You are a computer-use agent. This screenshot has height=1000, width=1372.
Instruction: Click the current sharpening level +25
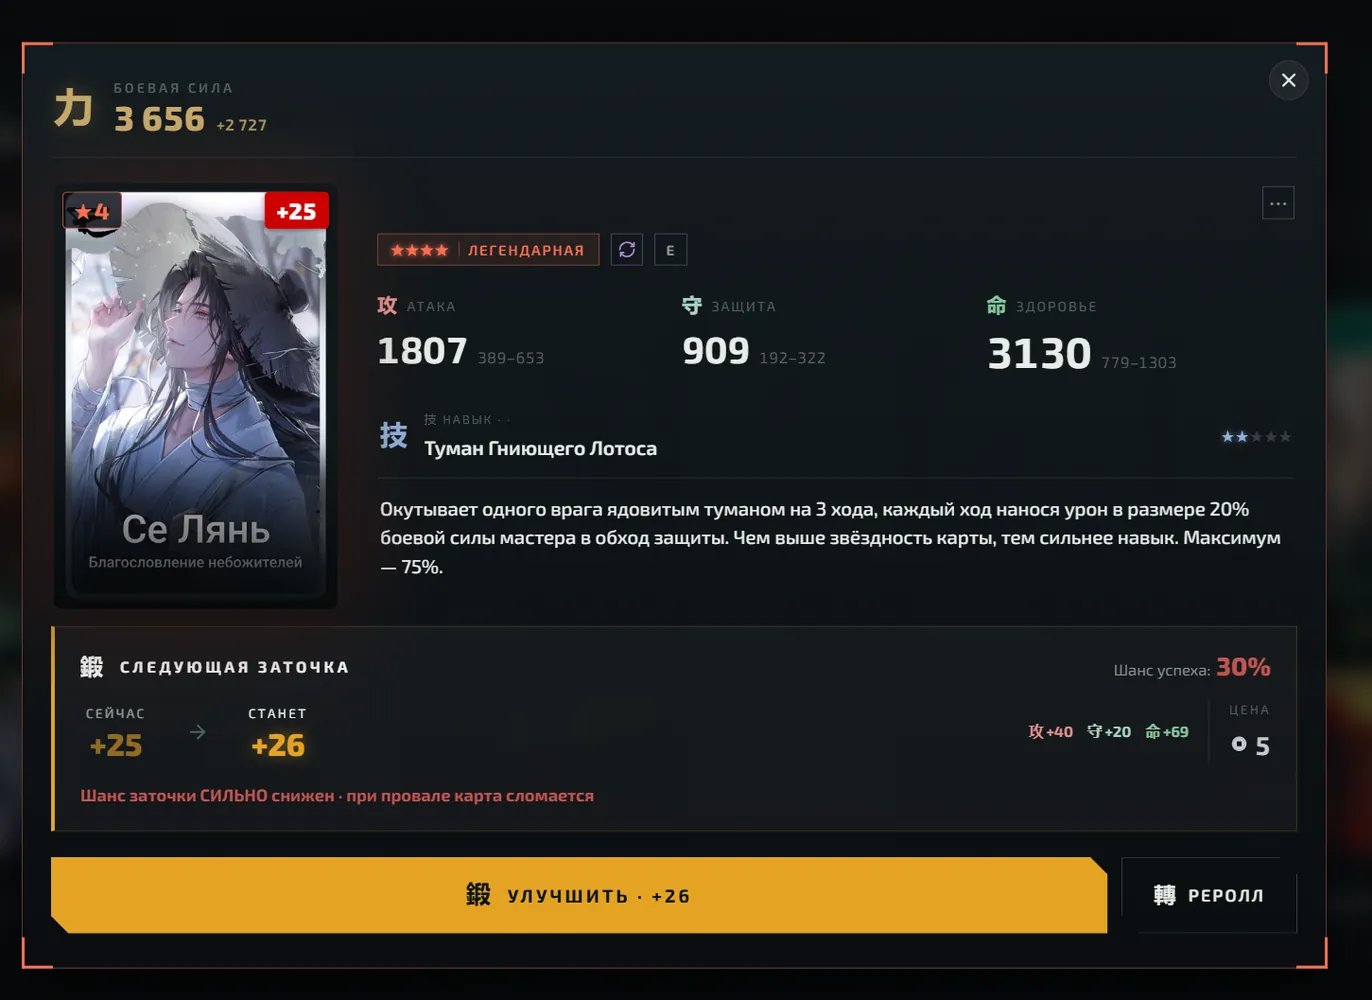pyautogui.click(x=116, y=746)
